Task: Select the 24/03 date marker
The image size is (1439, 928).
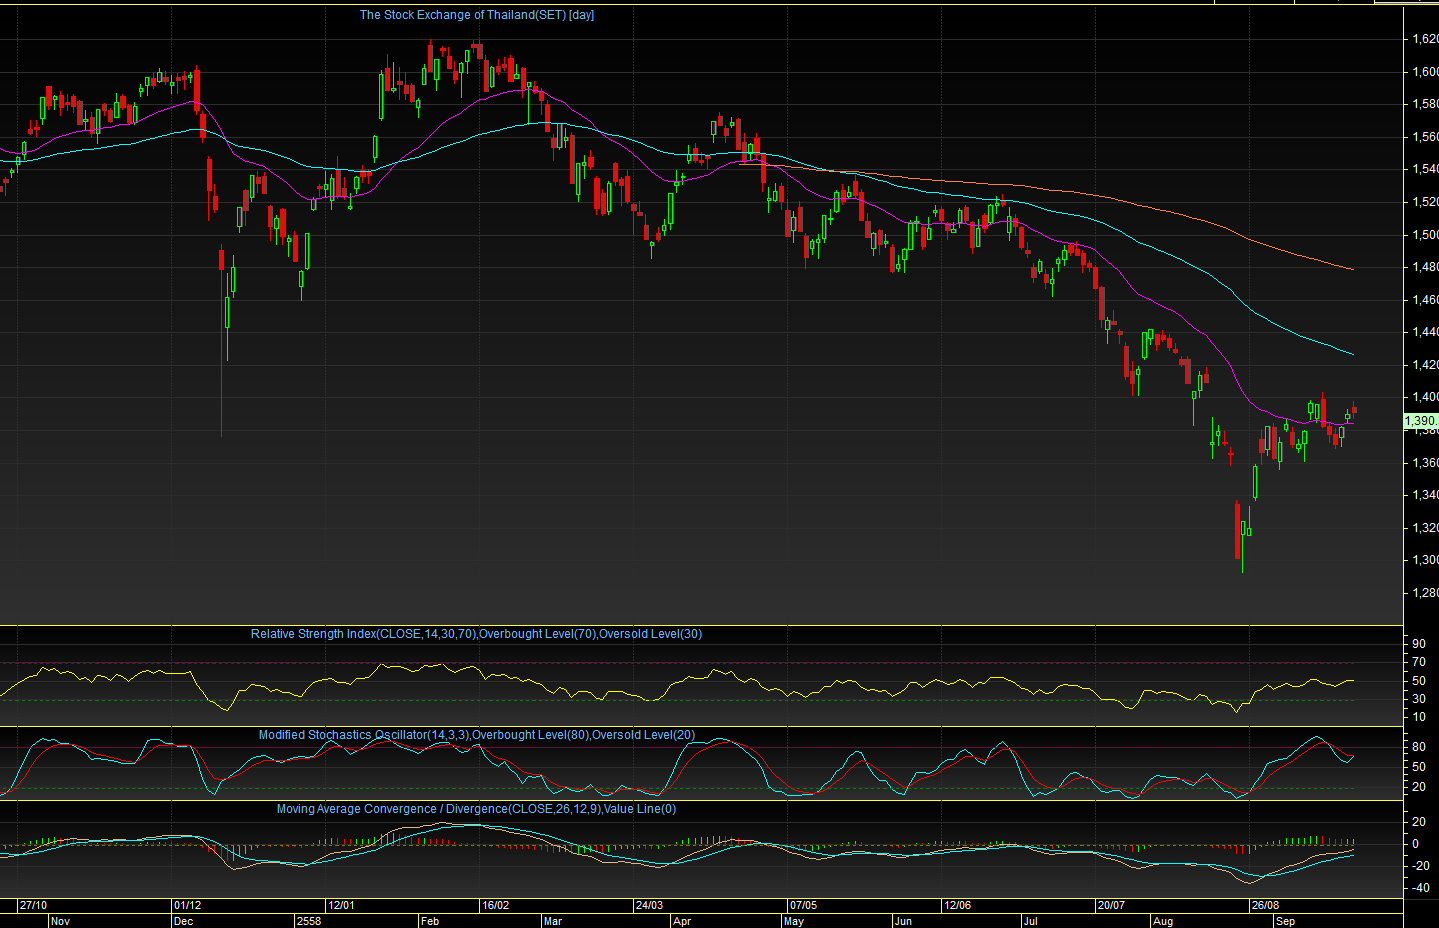Action: point(649,905)
